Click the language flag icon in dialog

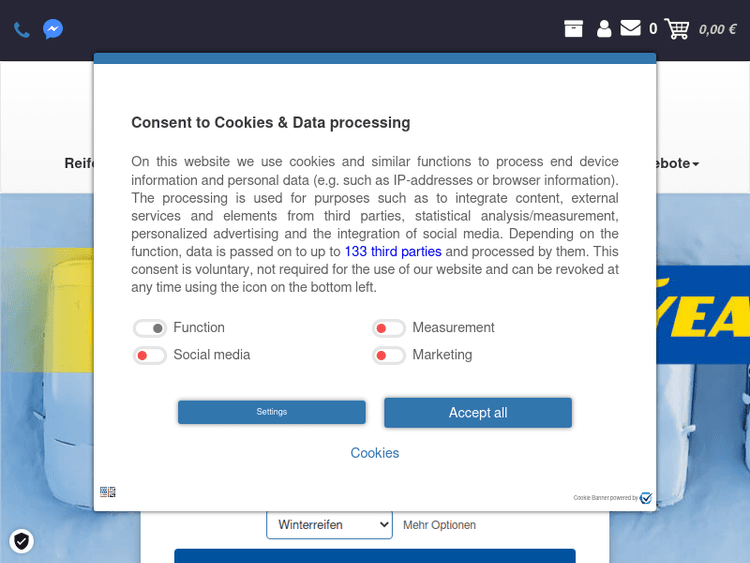click(x=108, y=492)
